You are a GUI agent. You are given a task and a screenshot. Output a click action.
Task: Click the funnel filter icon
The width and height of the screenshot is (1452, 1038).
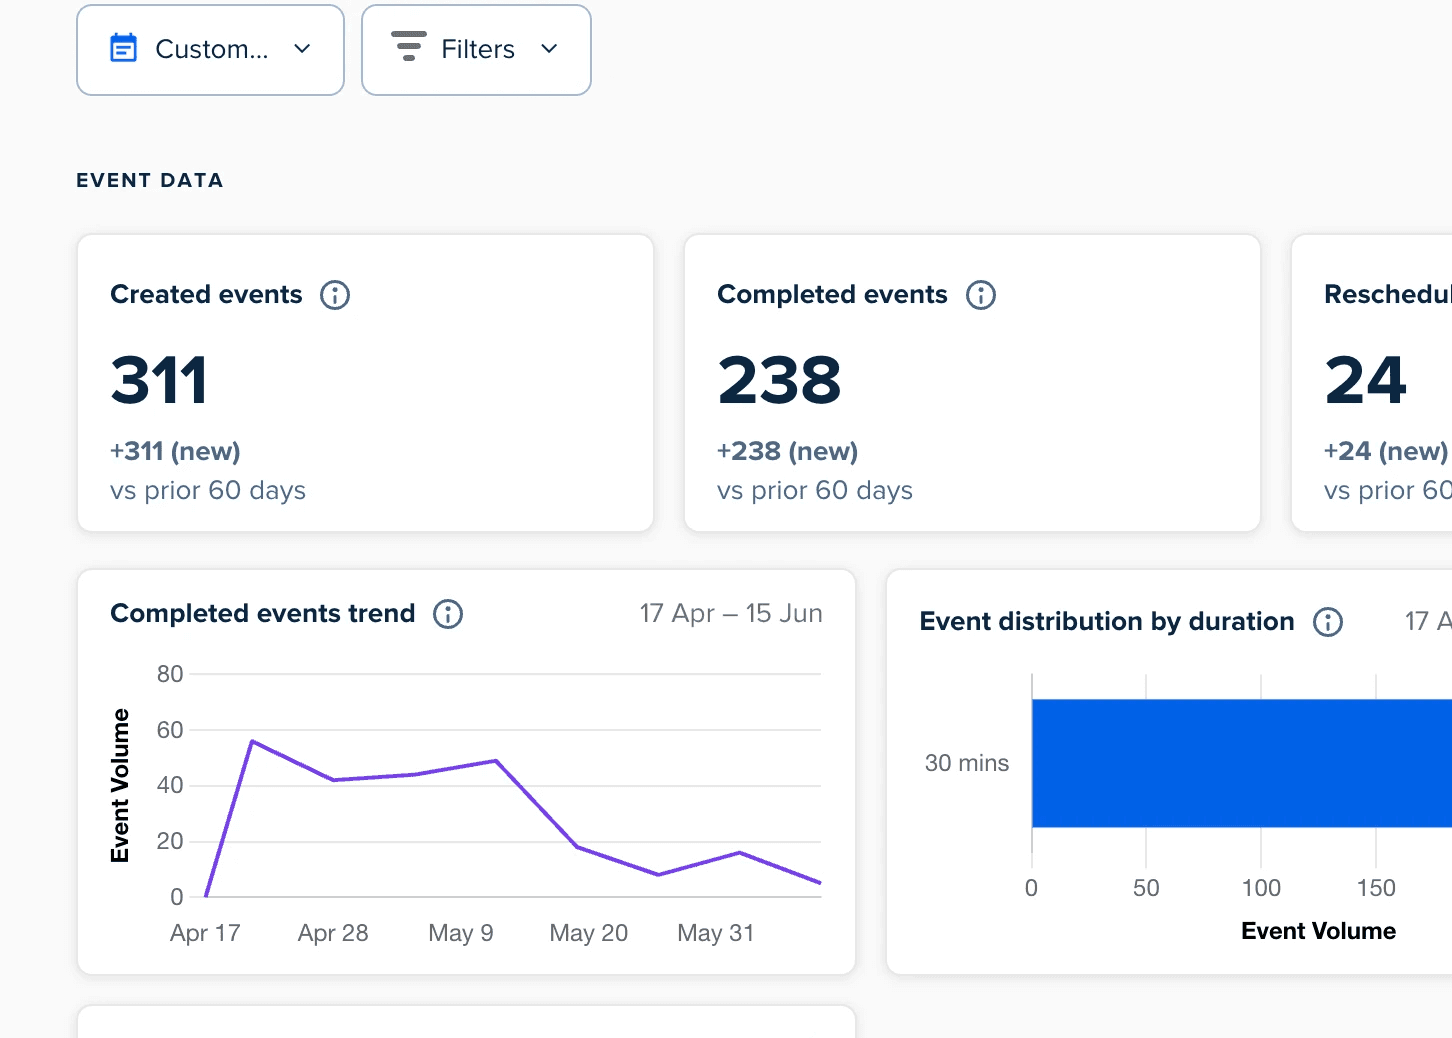pyautogui.click(x=408, y=47)
